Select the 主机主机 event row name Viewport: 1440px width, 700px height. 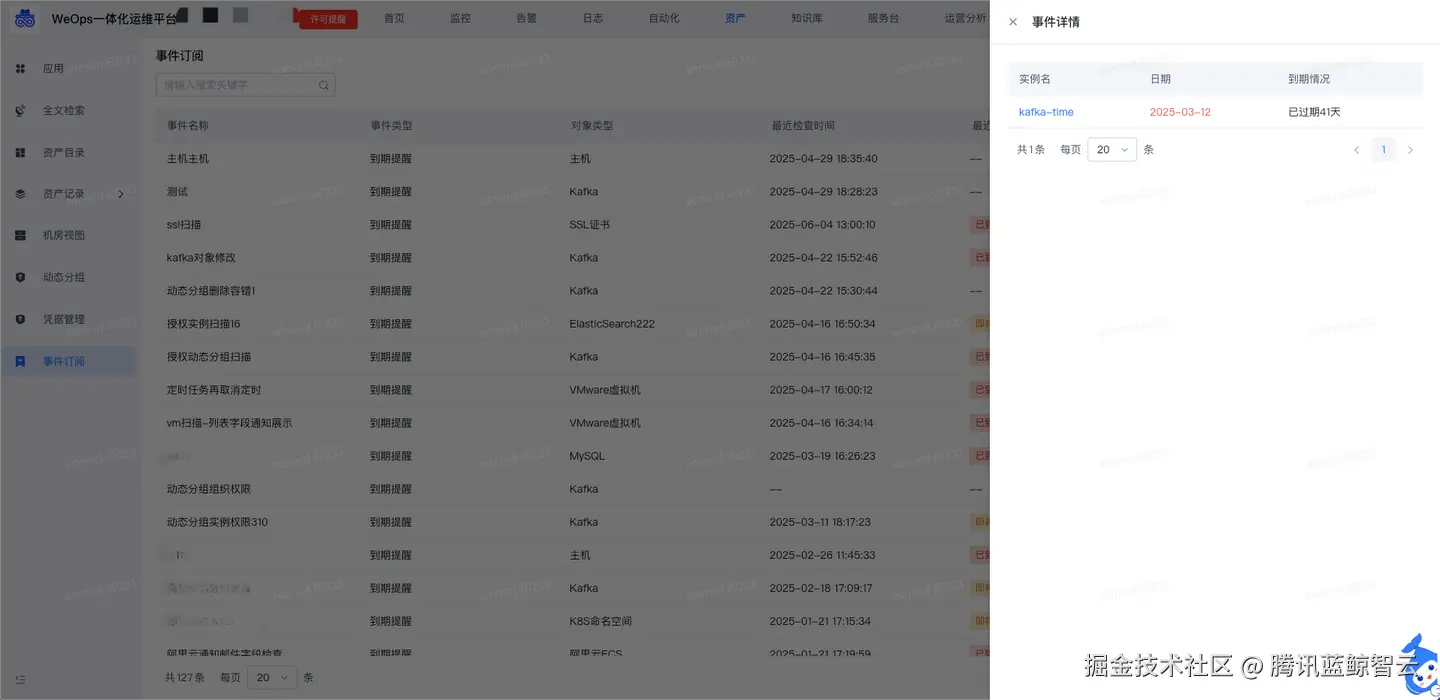coord(188,159)
